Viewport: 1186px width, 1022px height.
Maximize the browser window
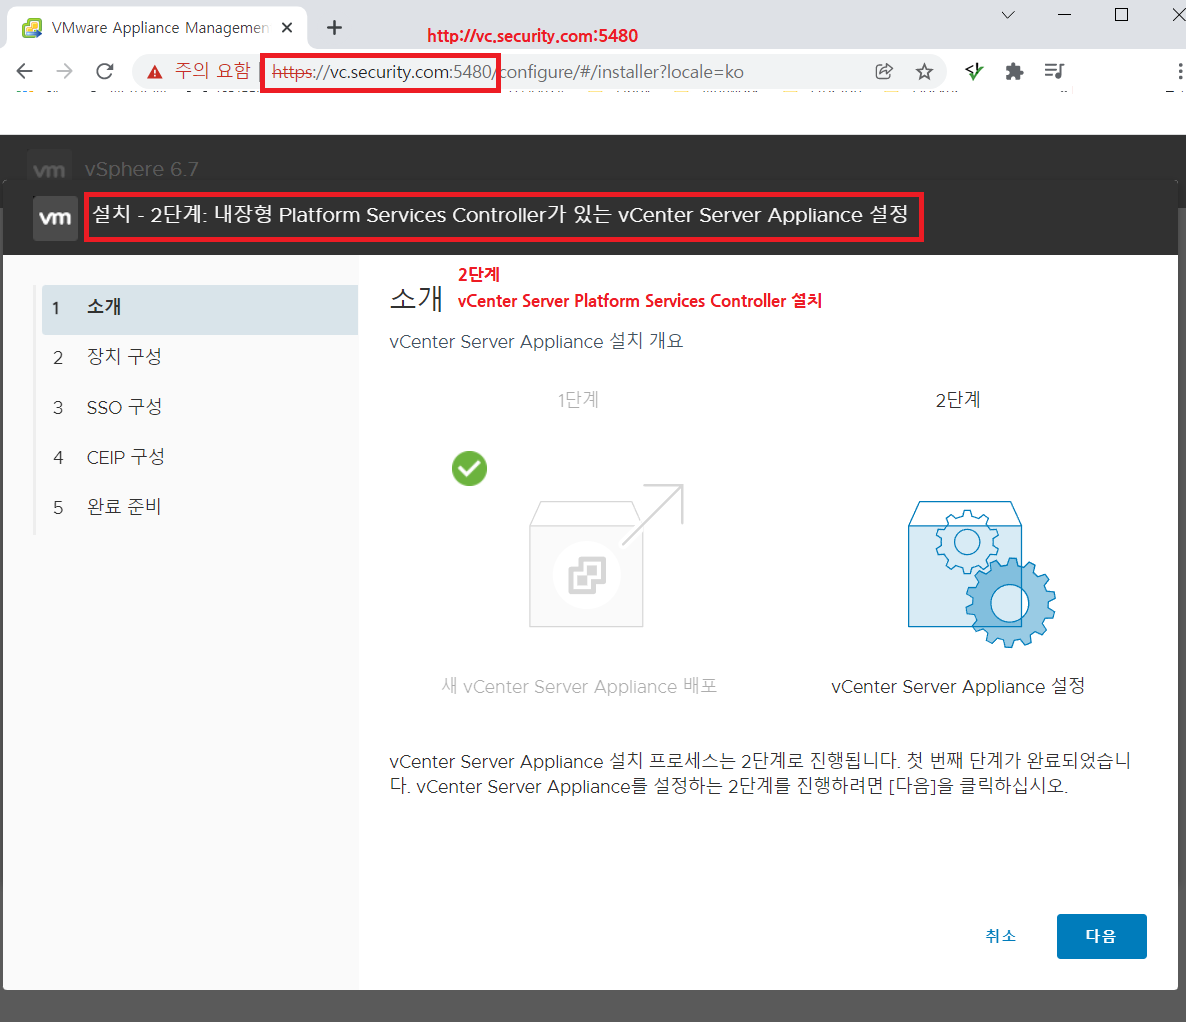coord(1122,14)
